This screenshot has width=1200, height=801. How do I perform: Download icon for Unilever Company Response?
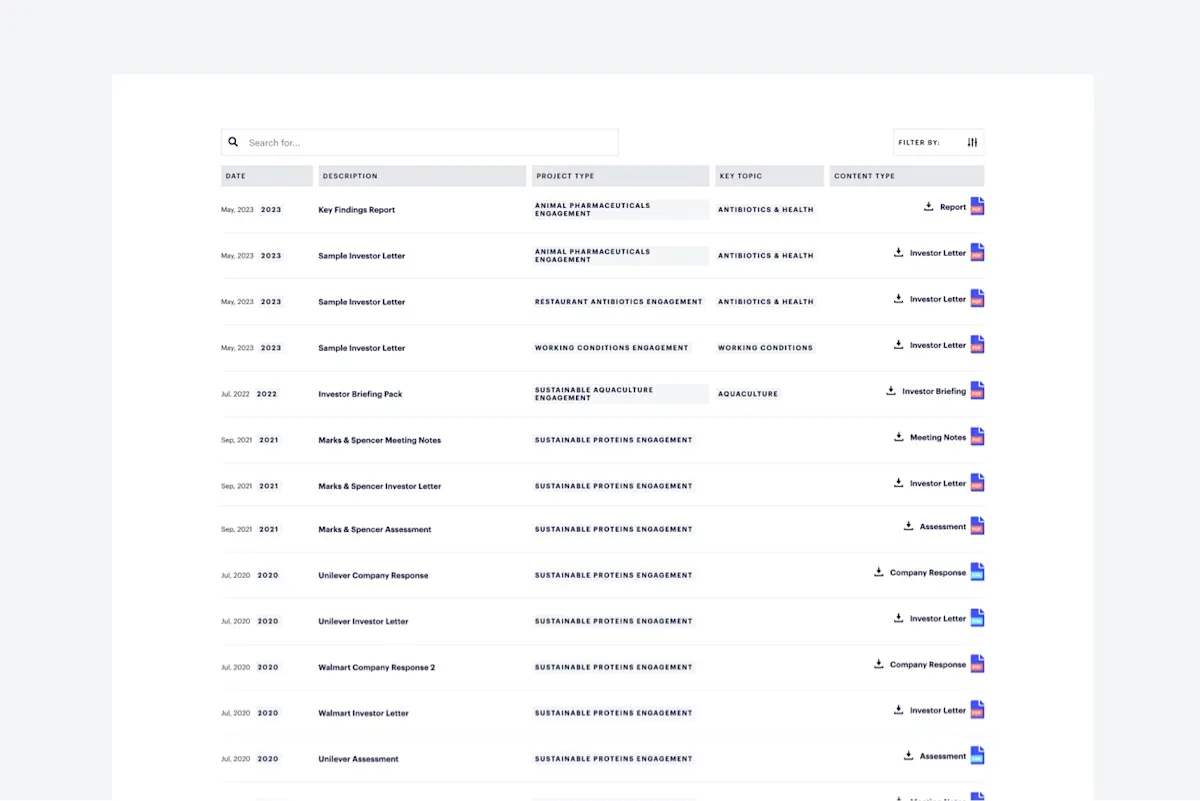click(x=879, y=571)
